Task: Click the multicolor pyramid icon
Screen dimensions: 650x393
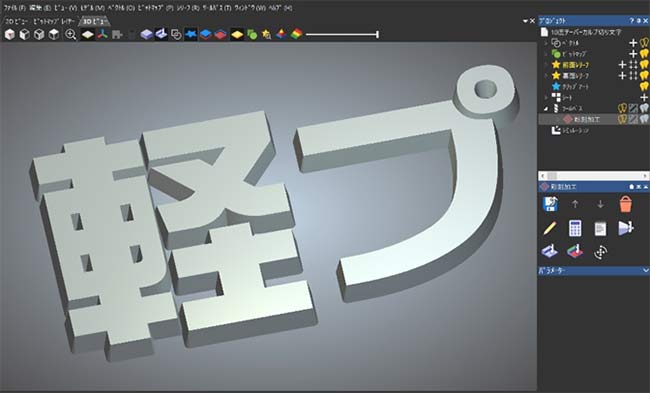Action: coord(281,34)
